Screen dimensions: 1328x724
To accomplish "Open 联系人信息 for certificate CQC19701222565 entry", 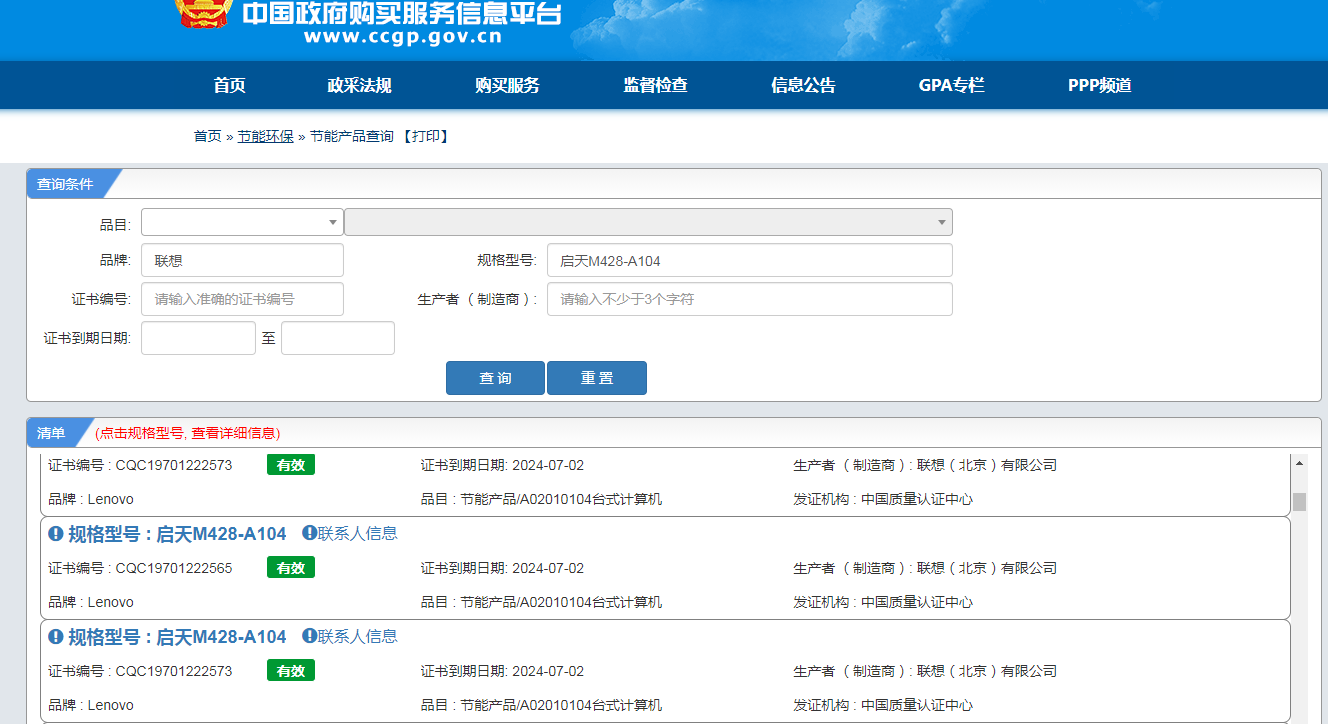I will (x=358, y=533).
